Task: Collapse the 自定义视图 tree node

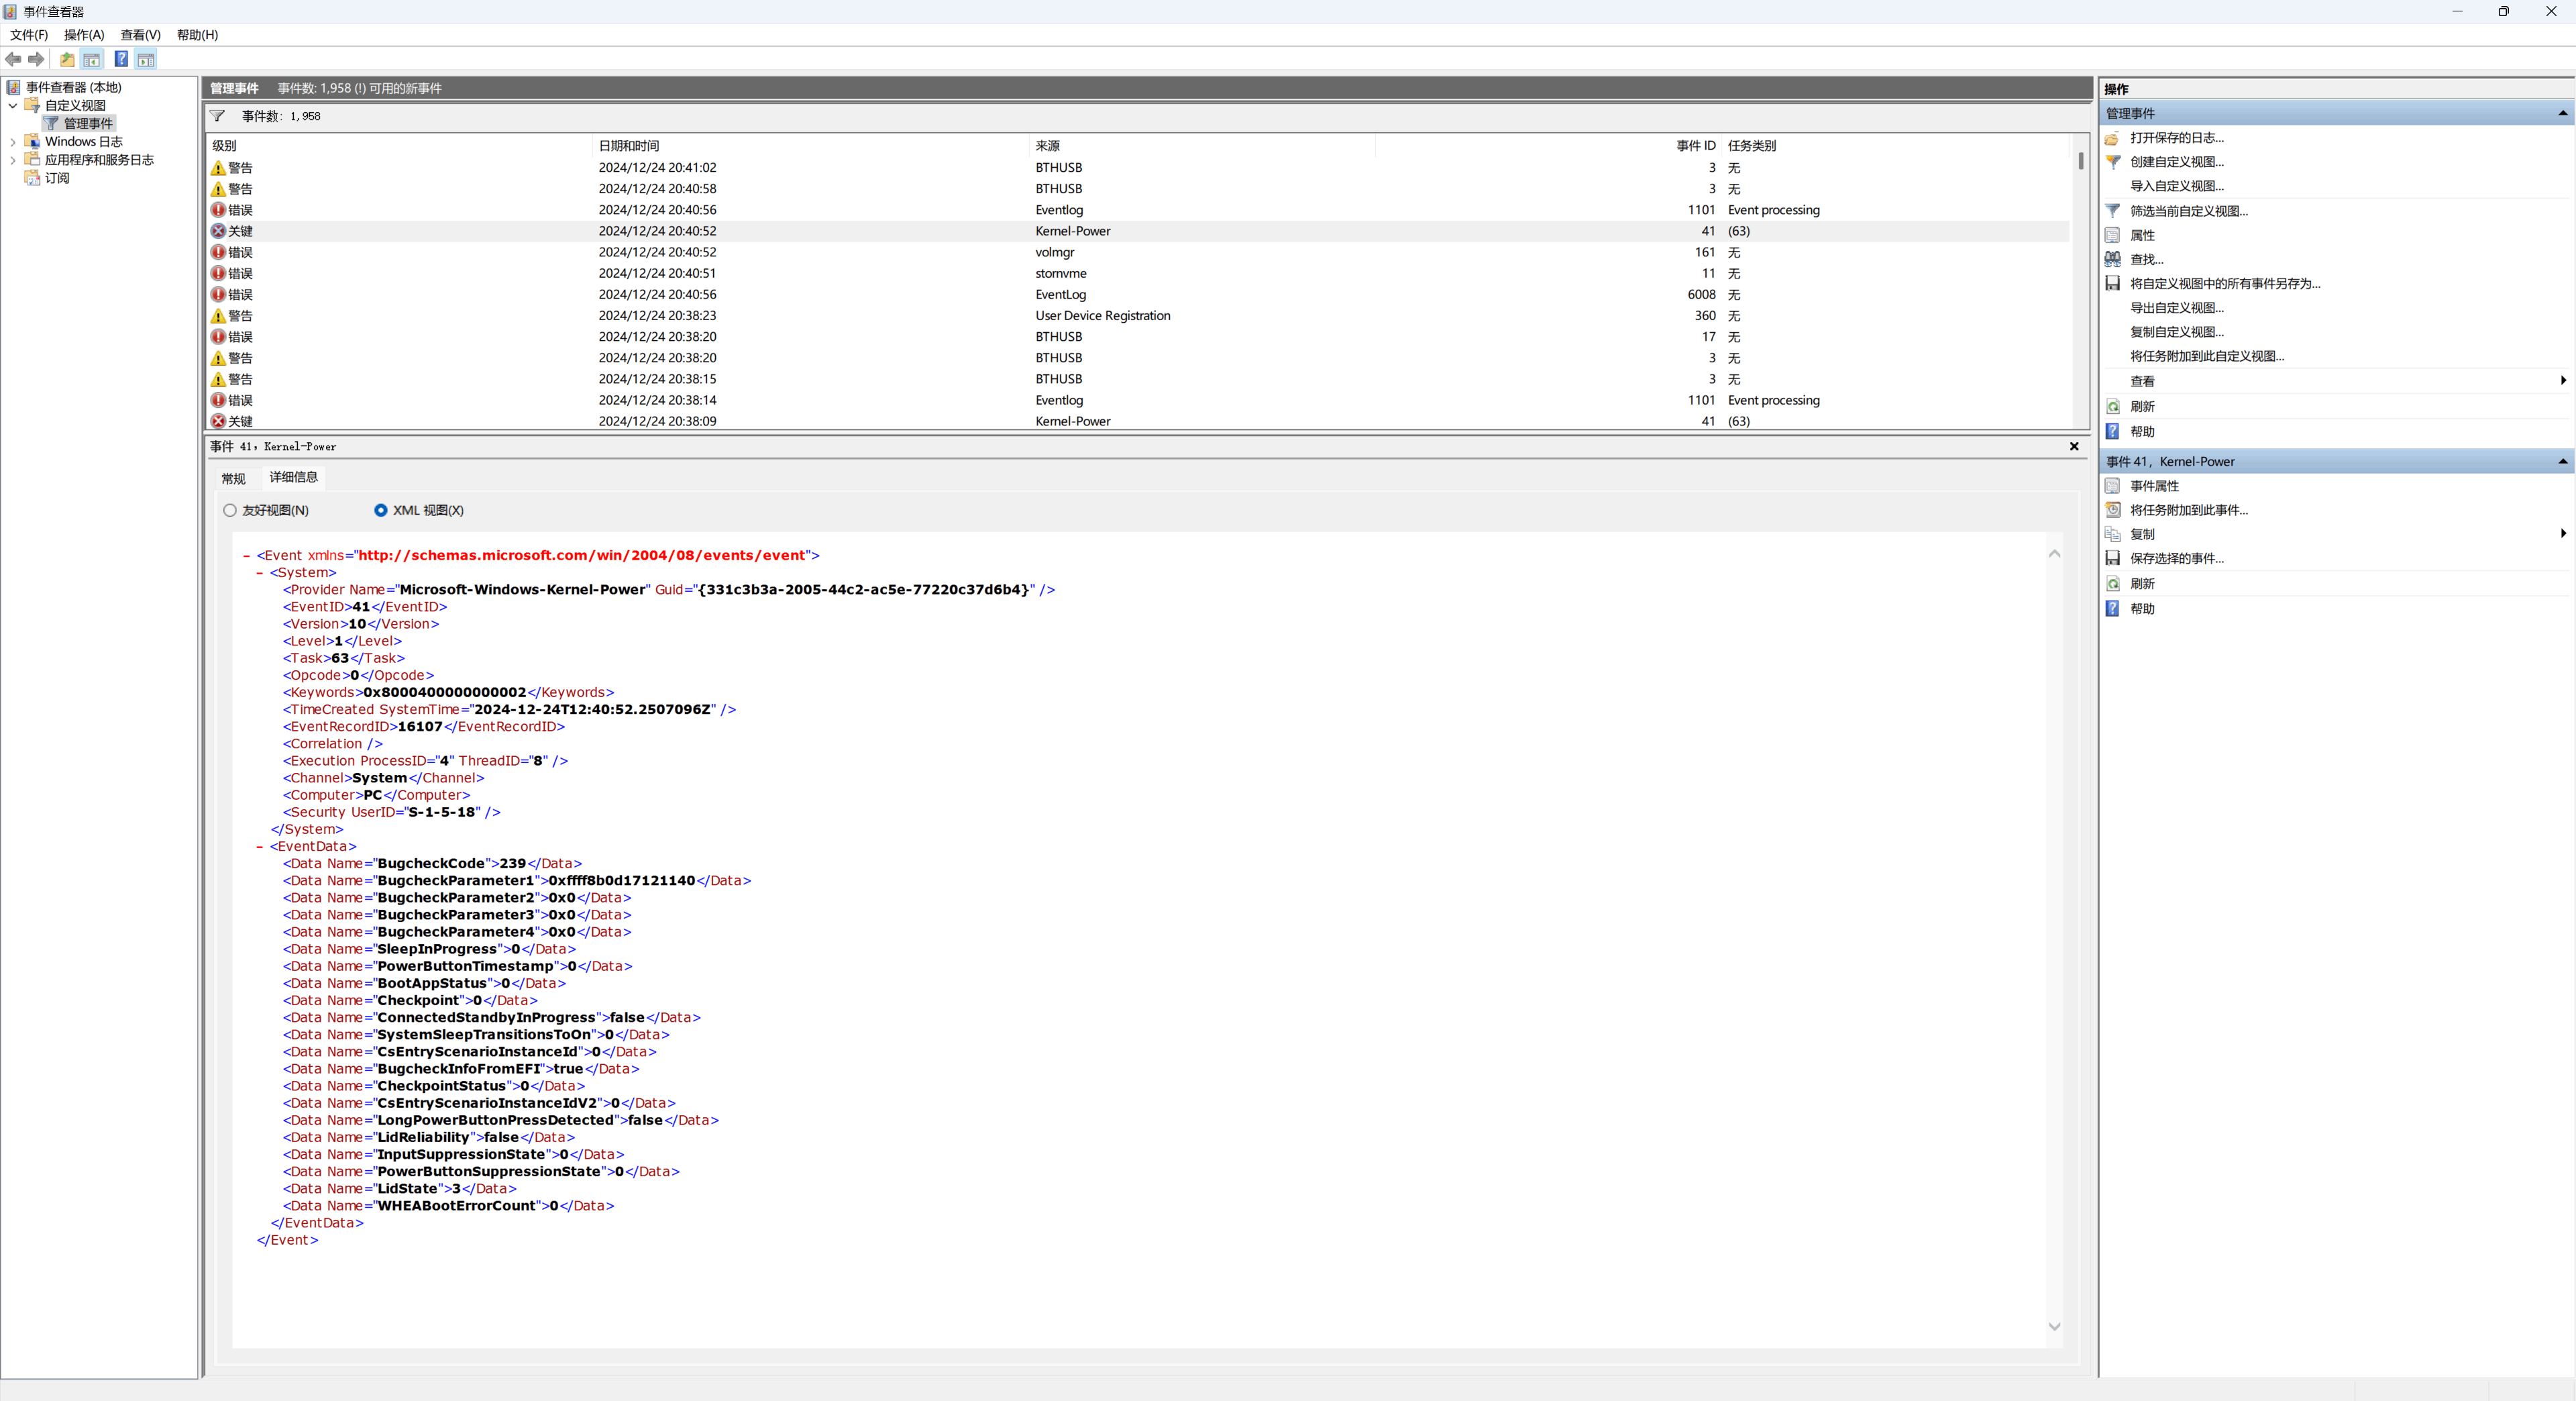Action: 12,106
